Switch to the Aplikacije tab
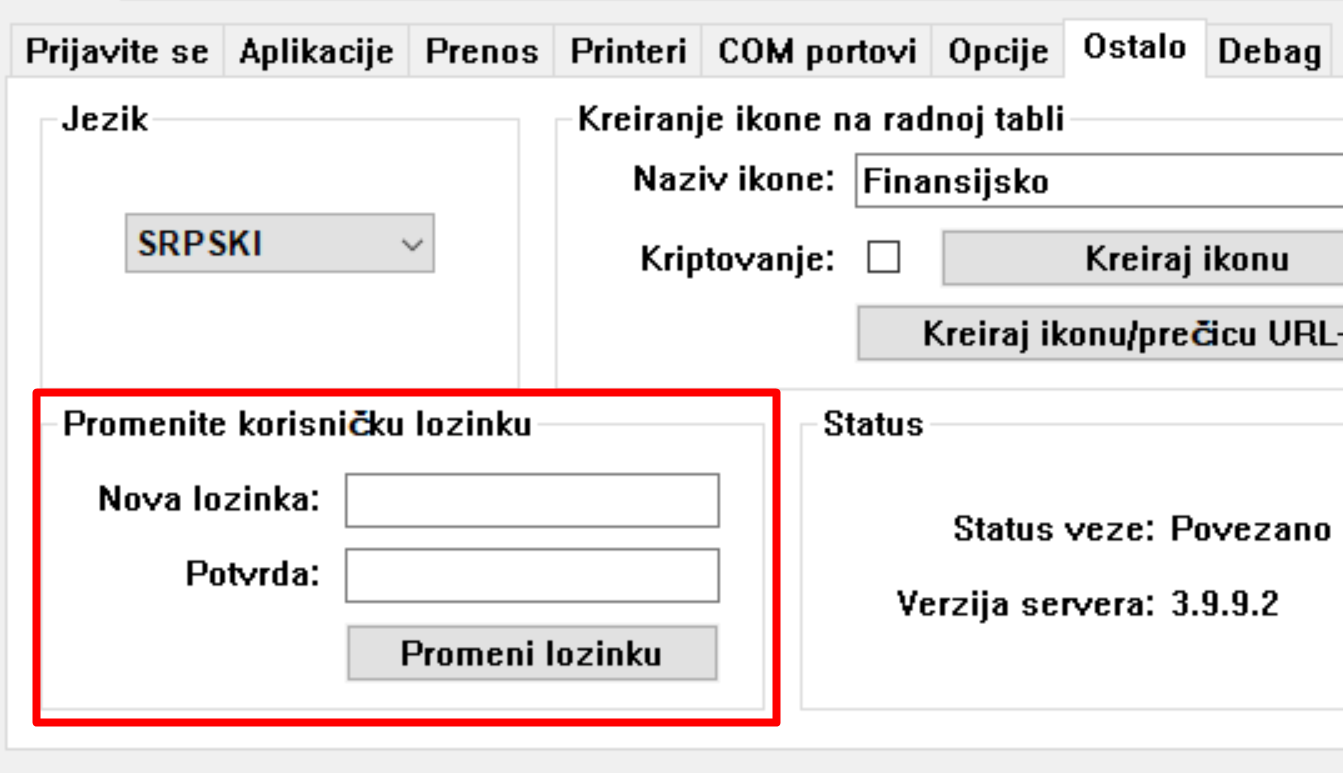Viewport: 1343px width, 773px height. (x=316, y=52)
